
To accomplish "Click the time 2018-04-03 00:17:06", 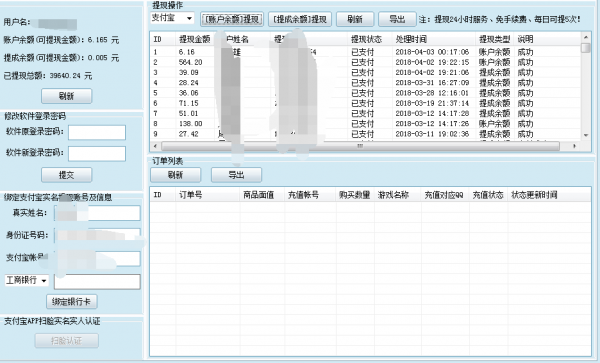I will pyautogui.click(x=432, y=52).
